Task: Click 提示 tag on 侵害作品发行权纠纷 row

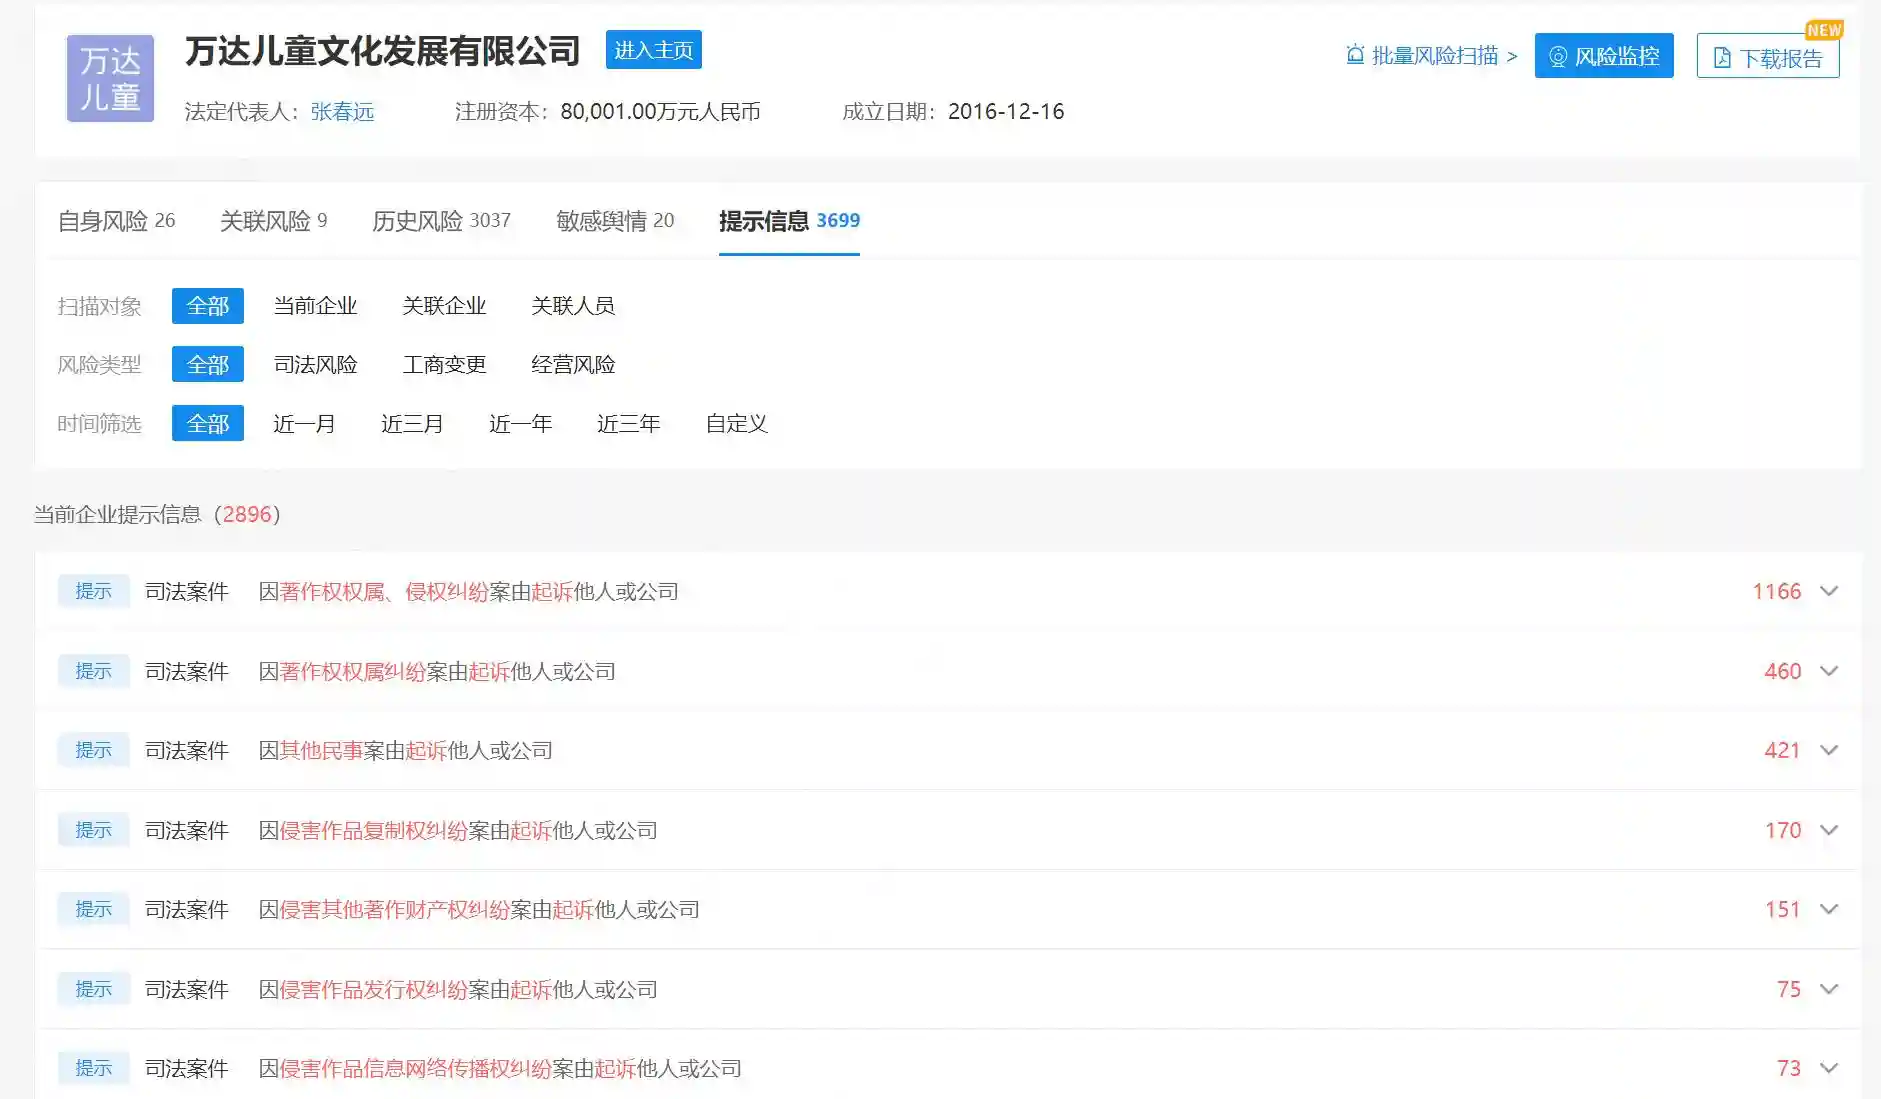Action: point(93,989)
